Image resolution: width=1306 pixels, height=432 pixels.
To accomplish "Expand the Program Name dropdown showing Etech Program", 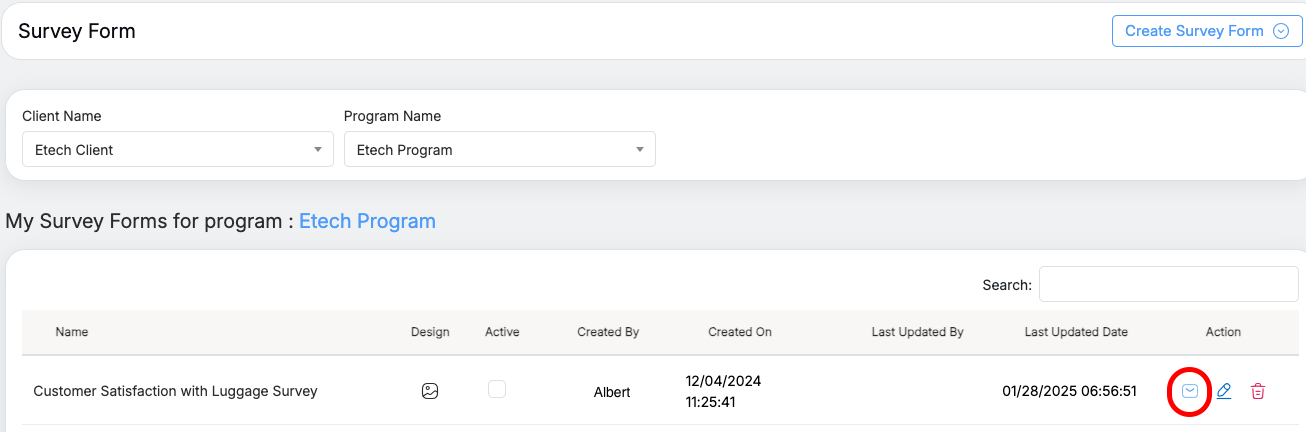I will click(499, 150).
